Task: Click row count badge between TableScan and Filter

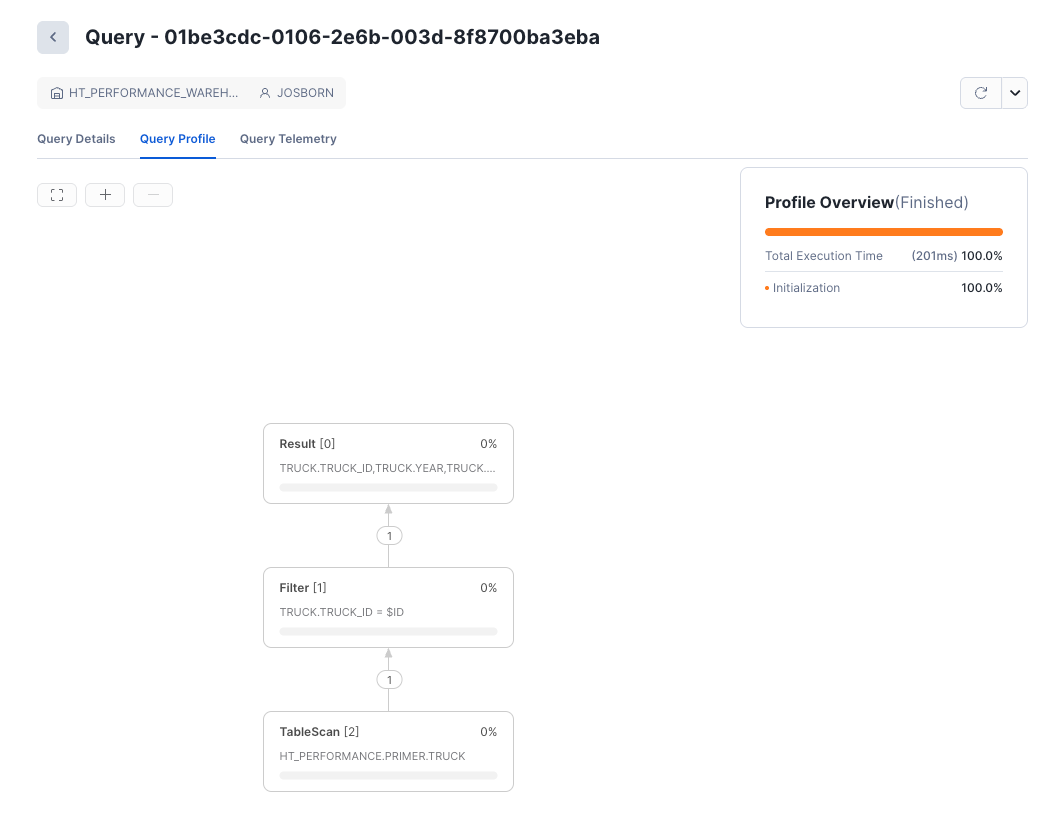Action: [389, 680]
